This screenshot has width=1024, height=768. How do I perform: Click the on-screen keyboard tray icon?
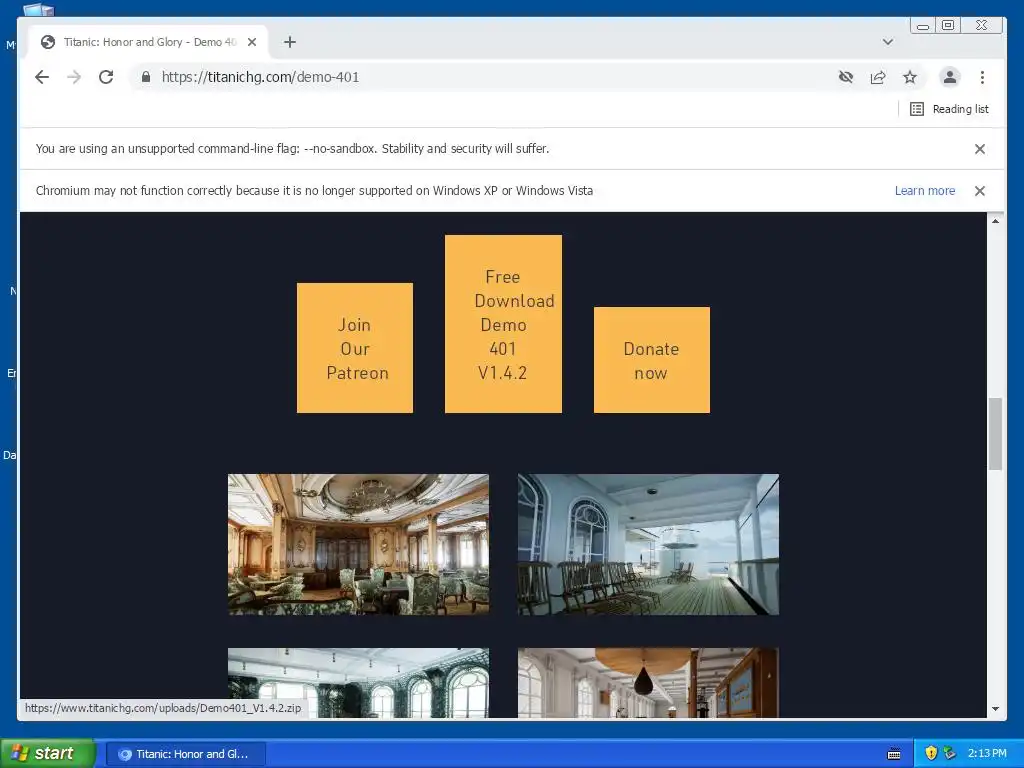pyautogui.click(x=894, y=754)
